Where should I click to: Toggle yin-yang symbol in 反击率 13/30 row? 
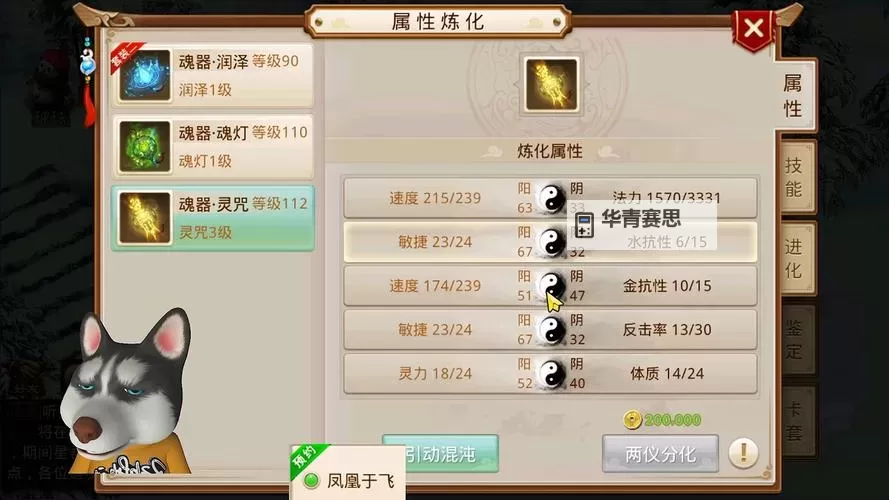pyautogui.click(x=551, y=330)
